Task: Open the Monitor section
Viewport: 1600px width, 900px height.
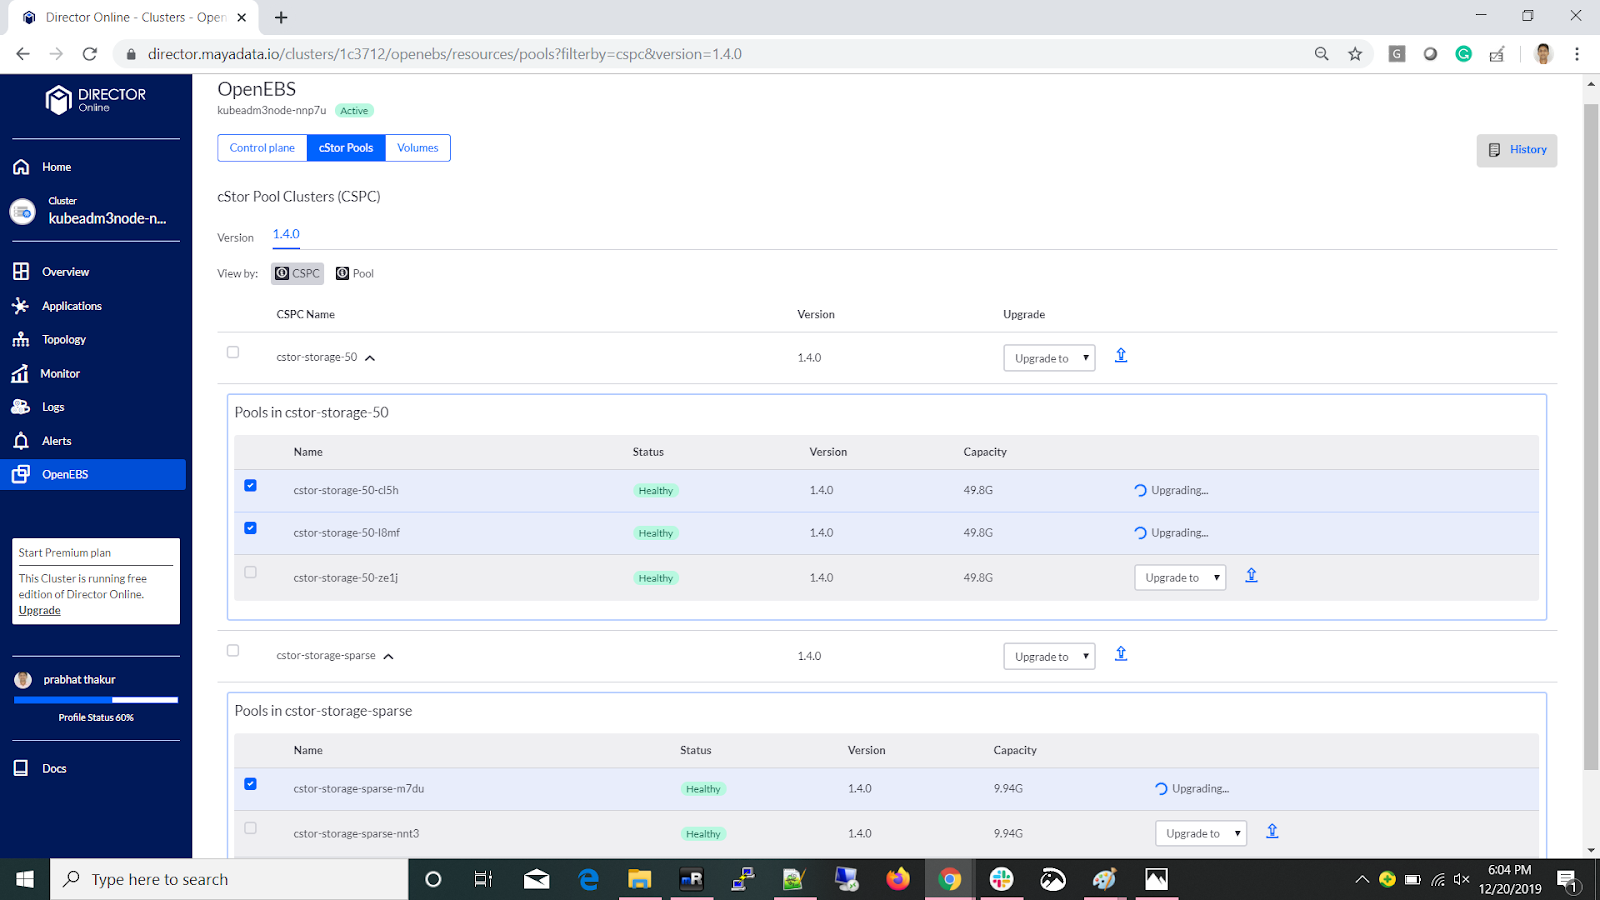Action: coord(60,374)
